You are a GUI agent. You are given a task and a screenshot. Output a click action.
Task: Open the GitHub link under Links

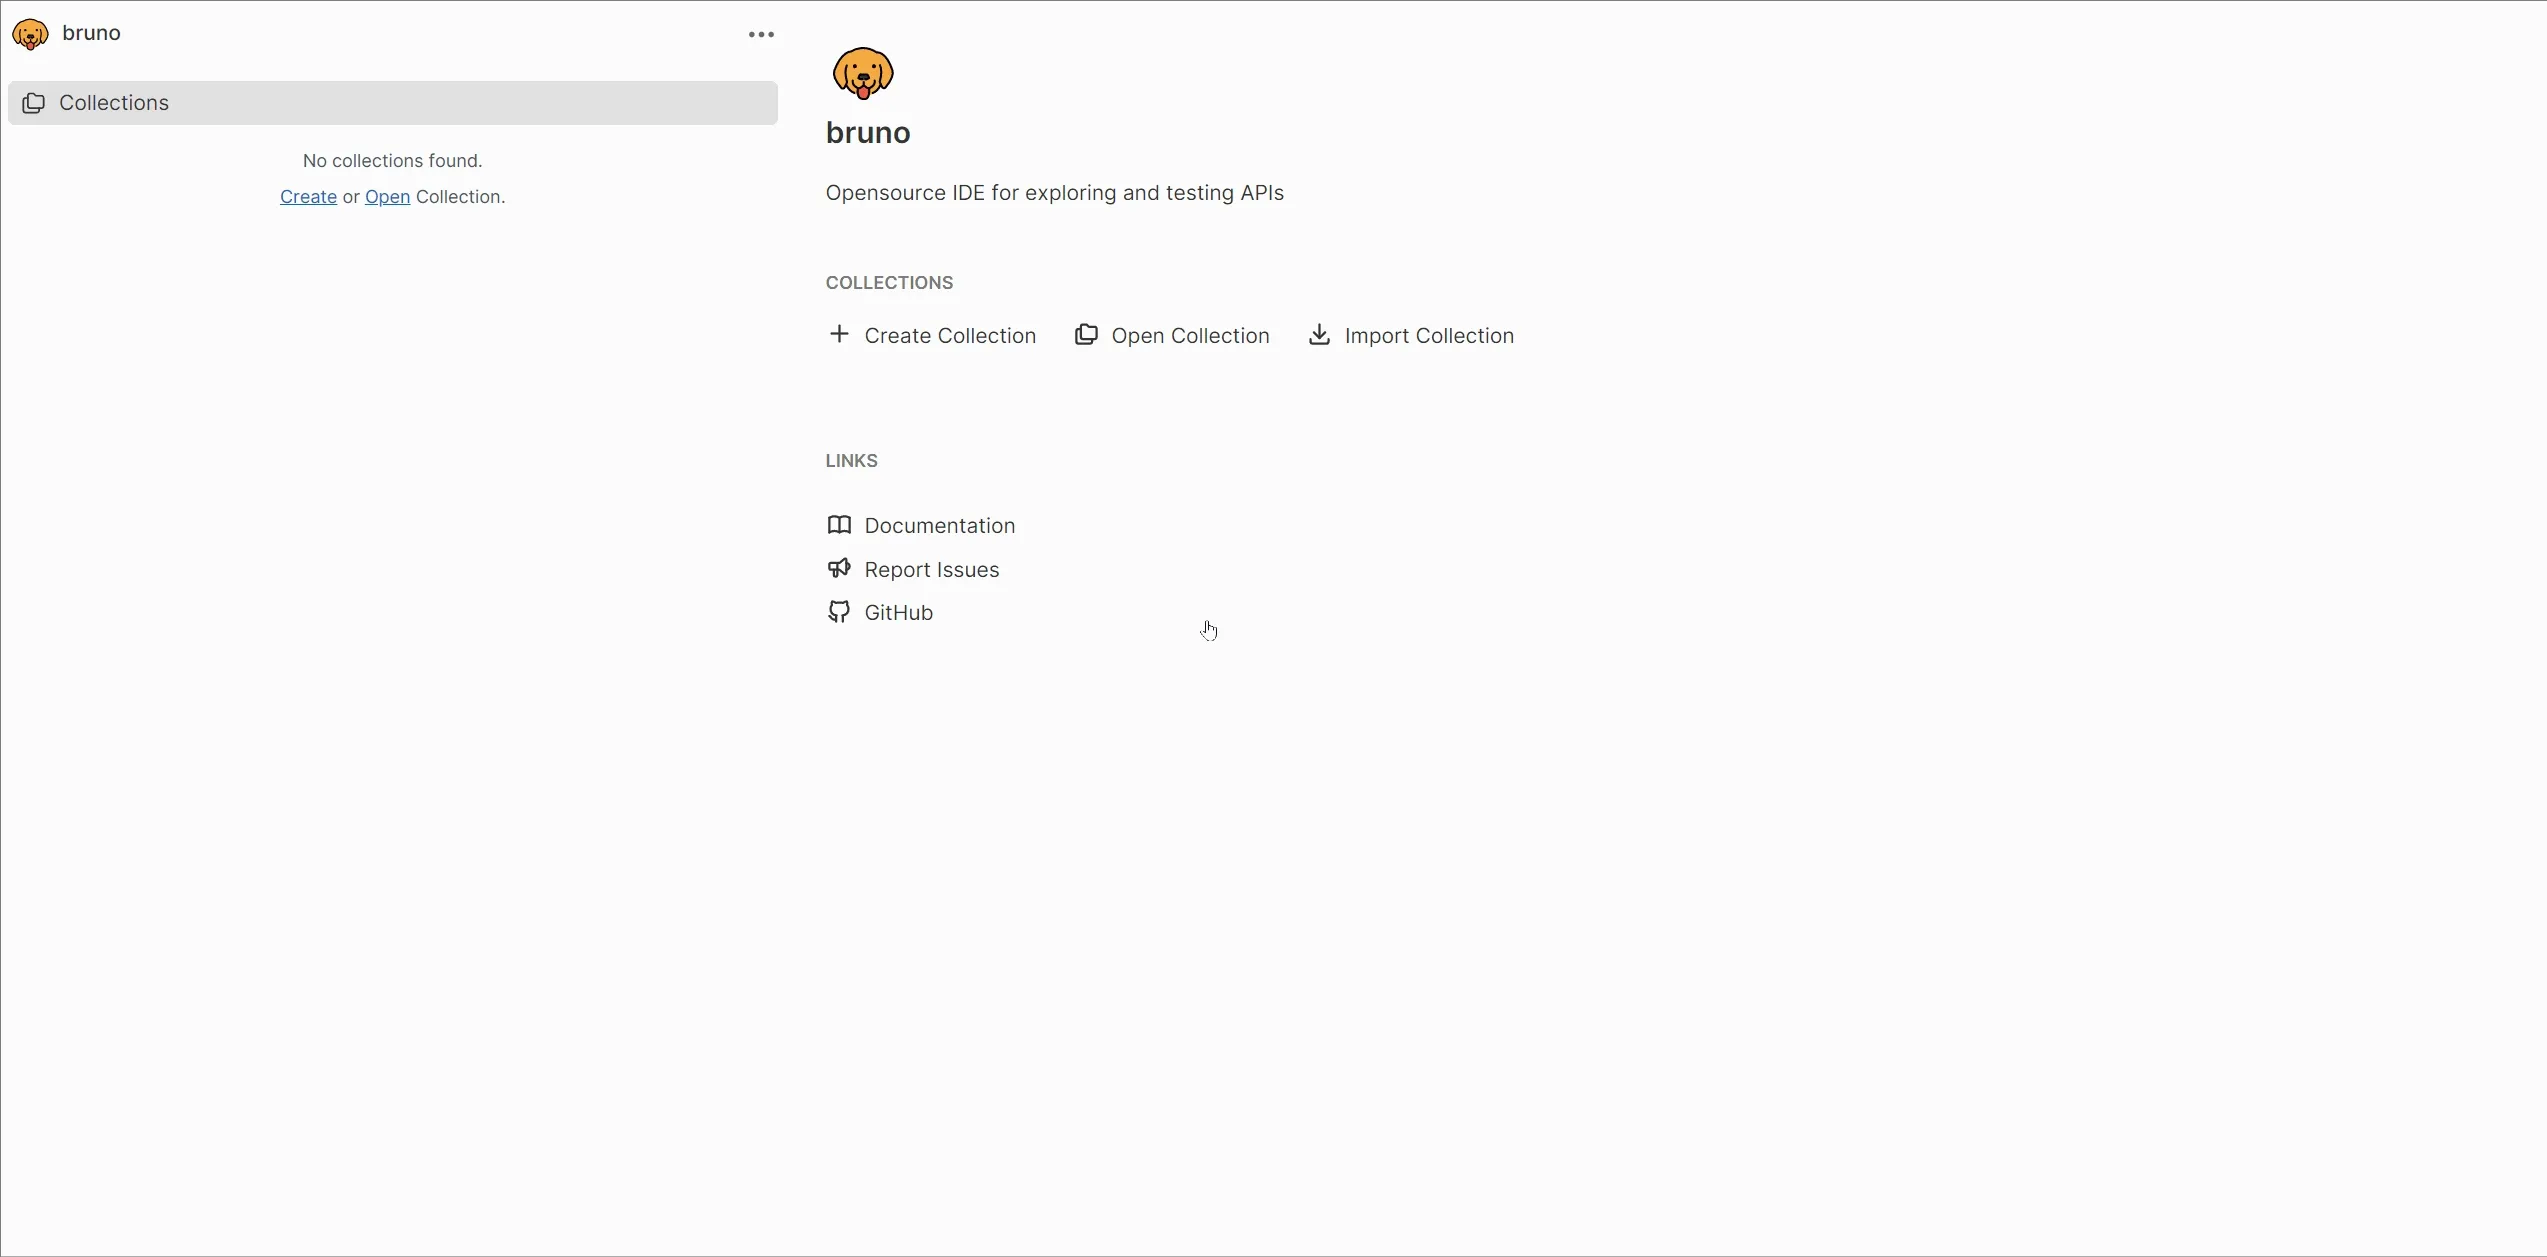coord(896,612)
